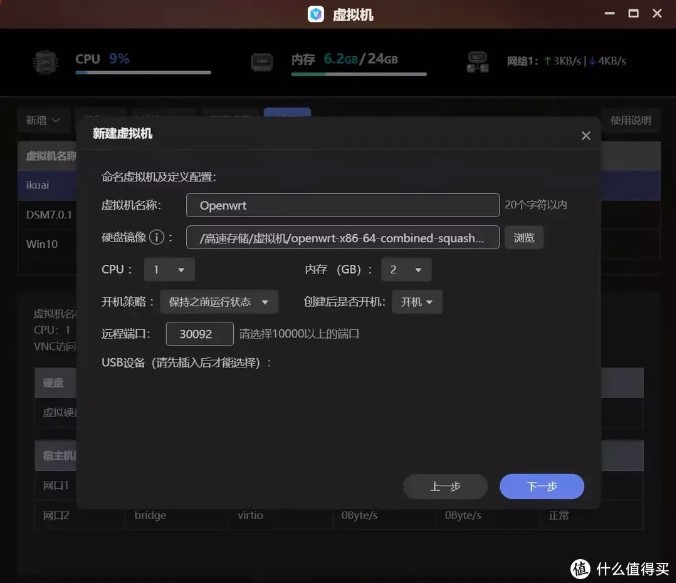Click the memory RAM icon in status bar
676x583 pixels.
pyautogui.click(x=262, y=63)
